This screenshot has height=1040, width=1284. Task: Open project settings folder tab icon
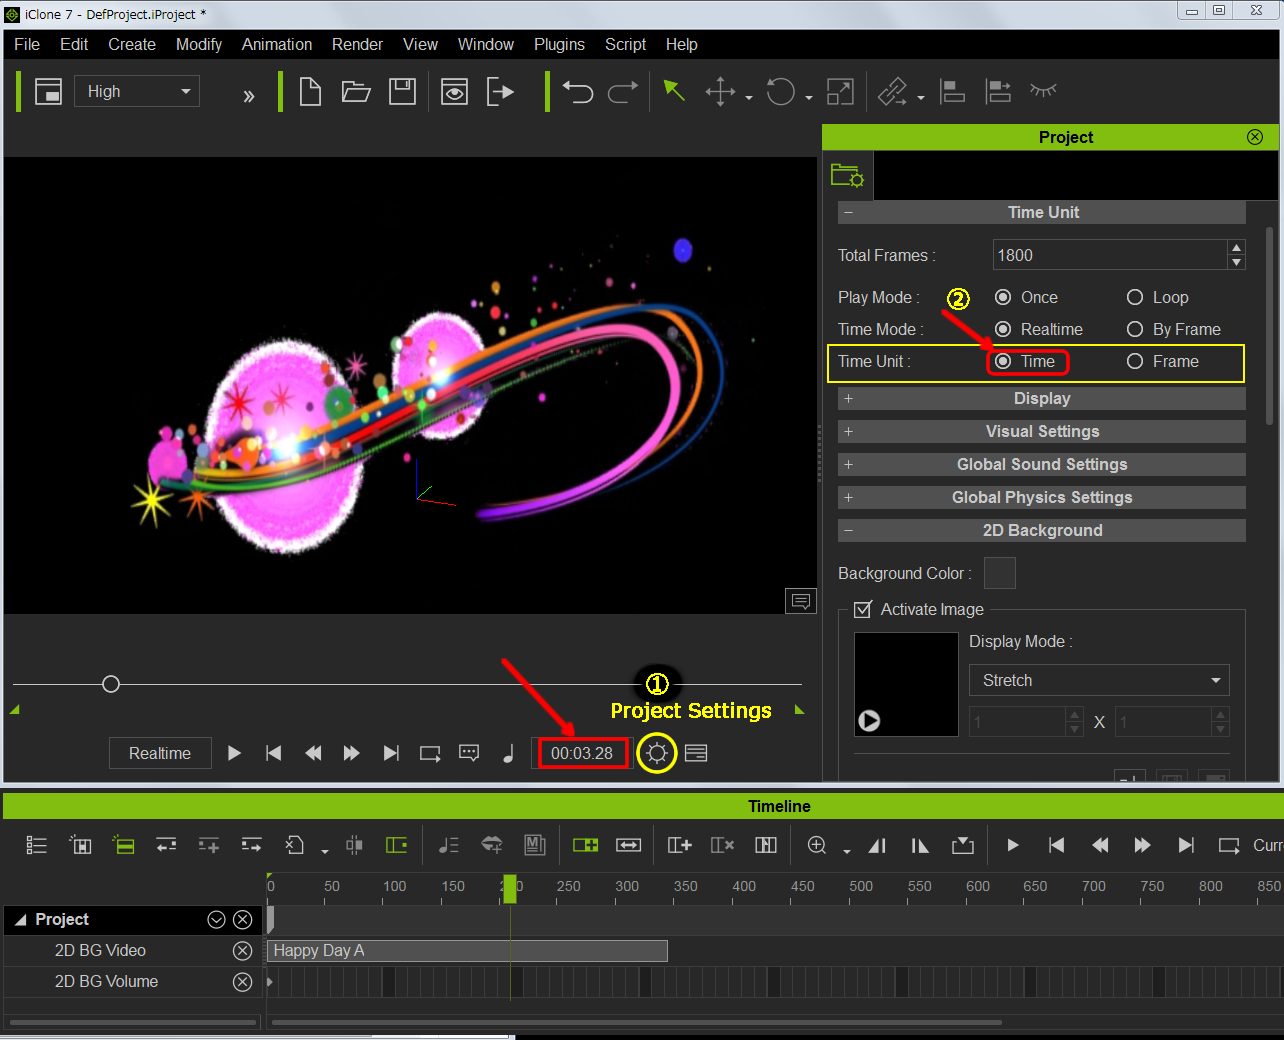(847, 176)
